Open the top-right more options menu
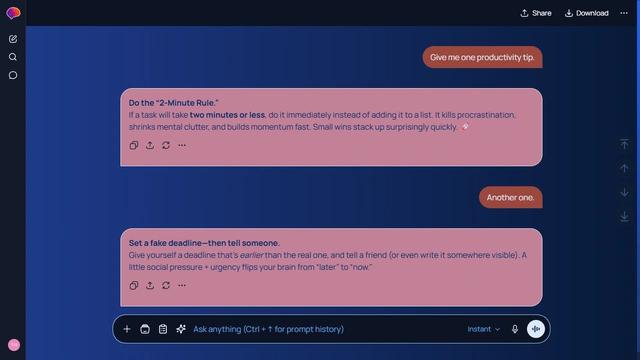Screen dimensions: 640x360 624,13
